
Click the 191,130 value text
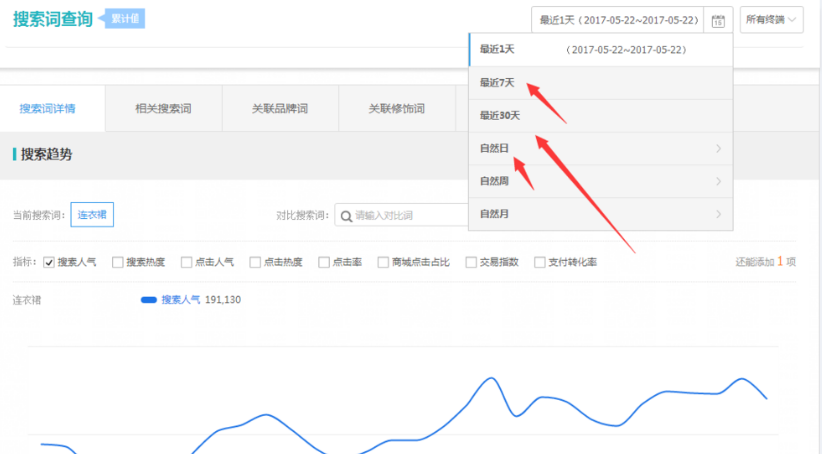[x=223, y=300]
